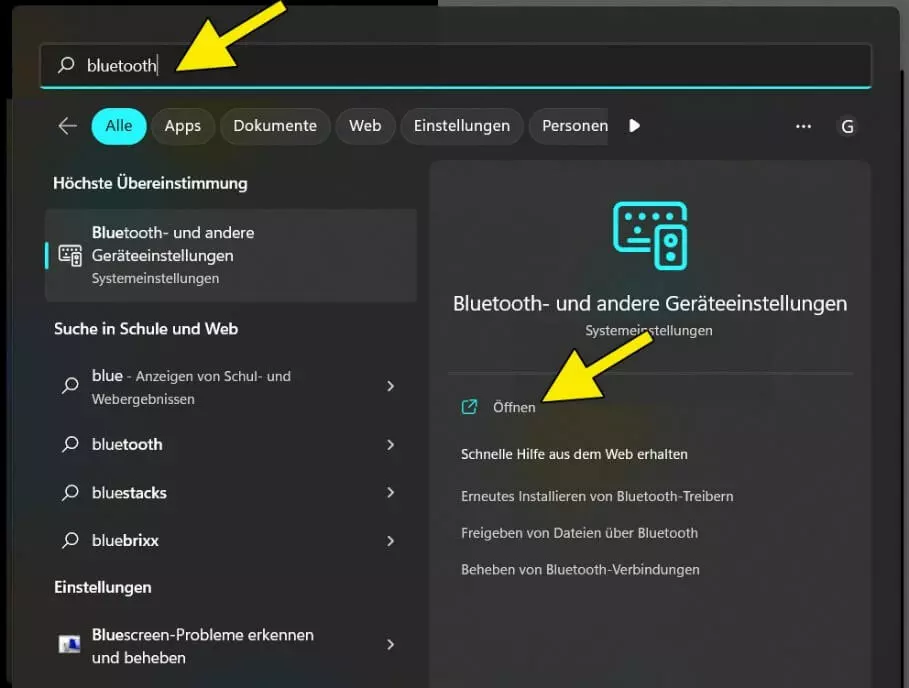Click Beheben von Bluetooth-Verbindungen link
This screenshot has width=909, height=688.
point(580,570)
